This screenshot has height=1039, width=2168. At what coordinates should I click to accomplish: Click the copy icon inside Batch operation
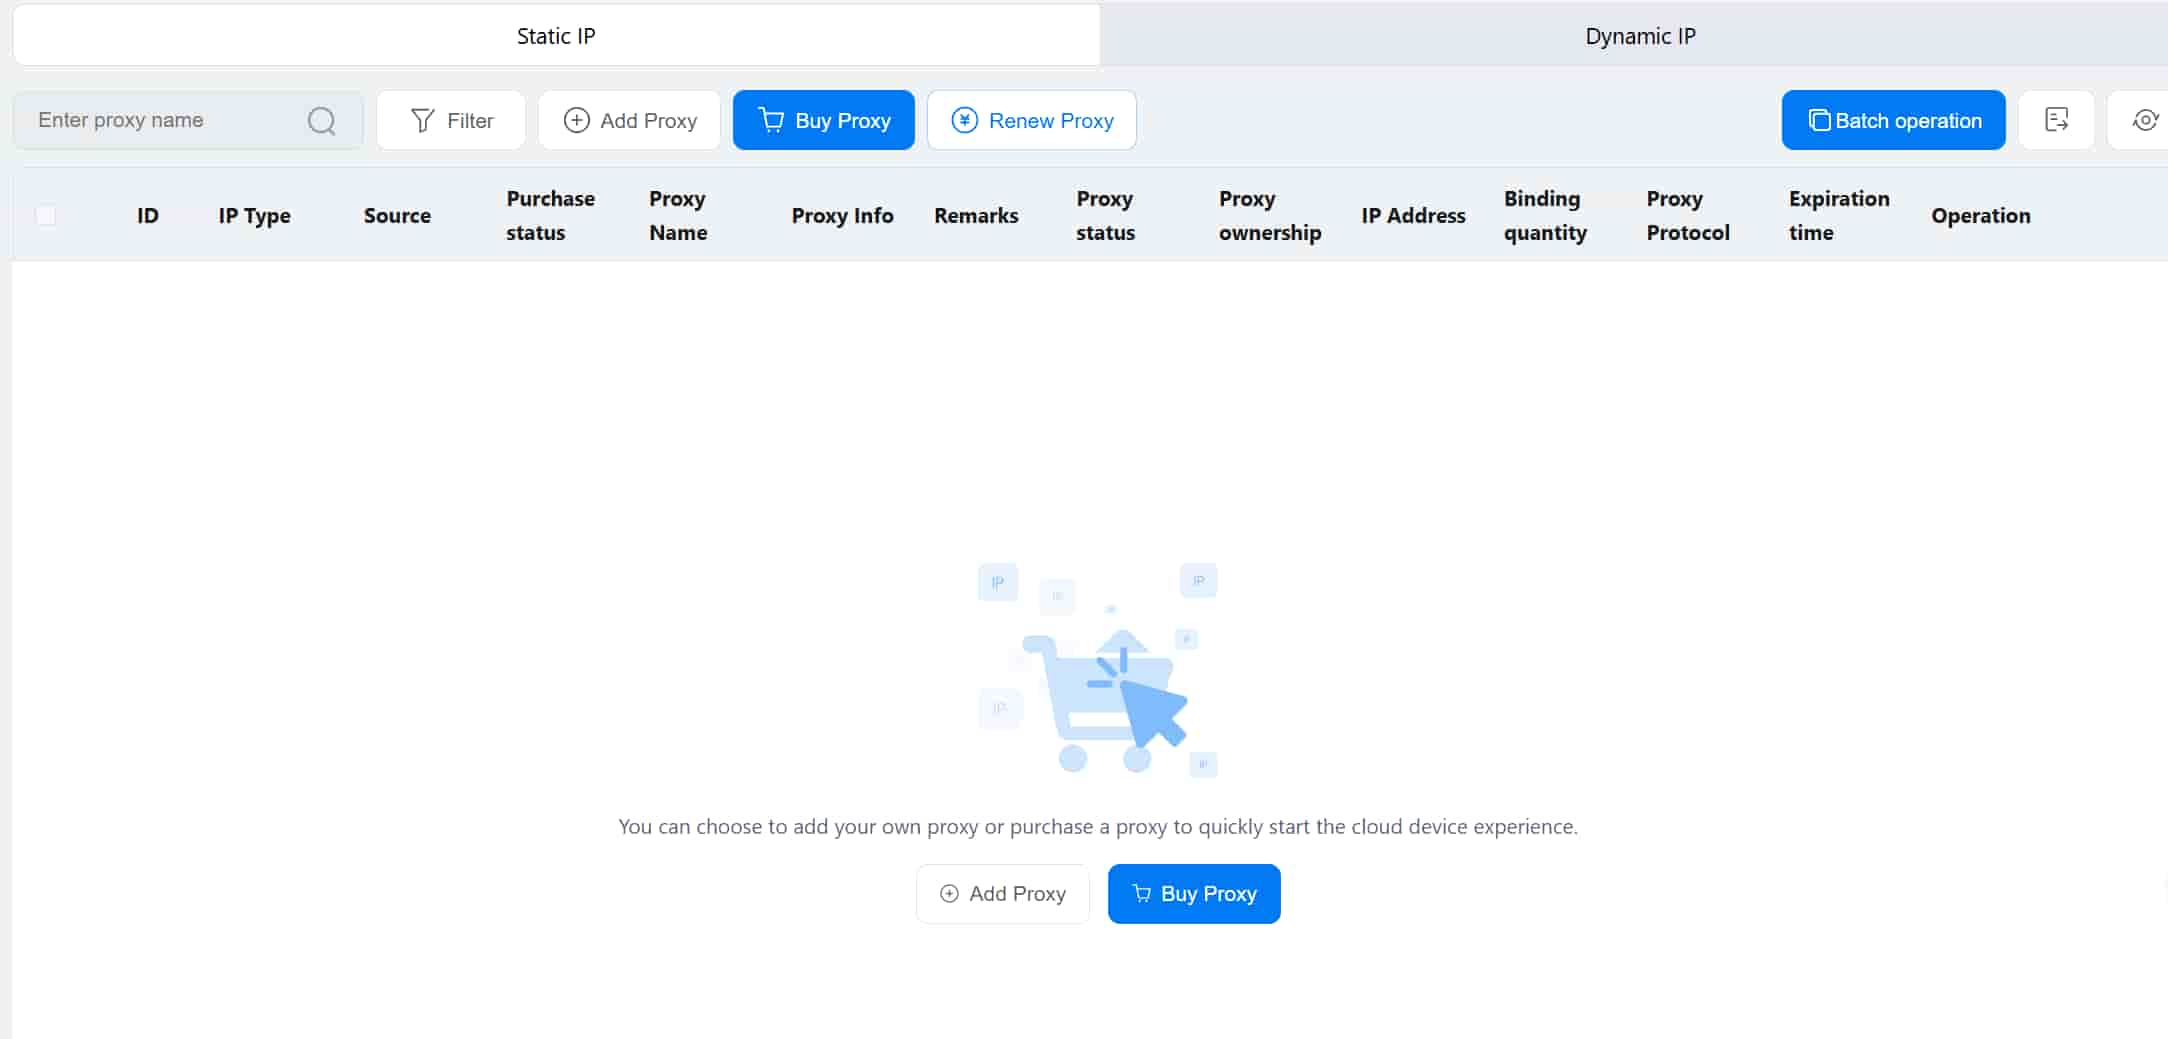tap(1818, 119)
